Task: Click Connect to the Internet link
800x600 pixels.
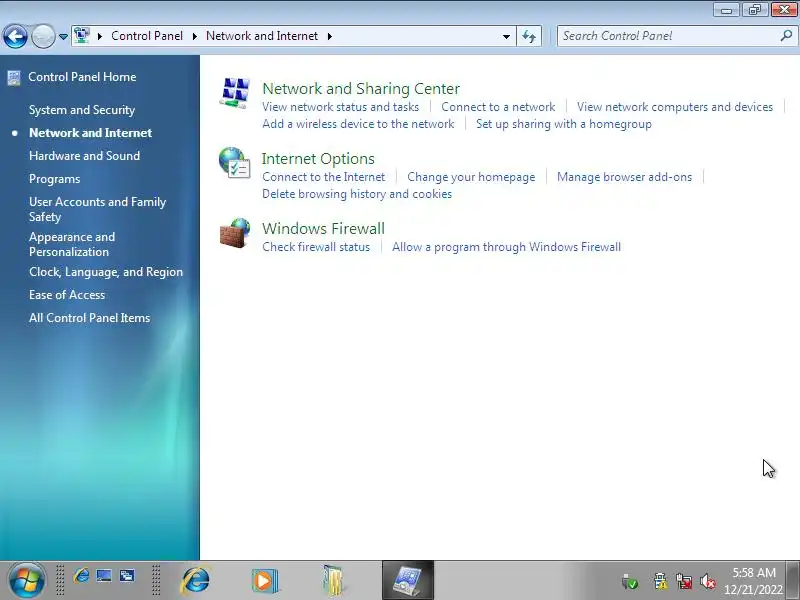Action: pos(323,177)
